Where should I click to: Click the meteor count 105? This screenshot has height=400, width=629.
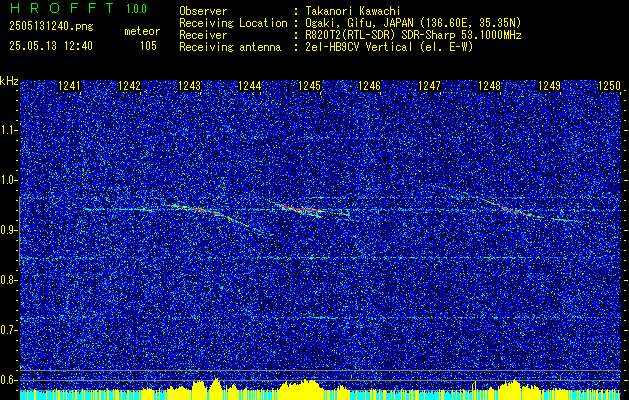tap(148, 46)
